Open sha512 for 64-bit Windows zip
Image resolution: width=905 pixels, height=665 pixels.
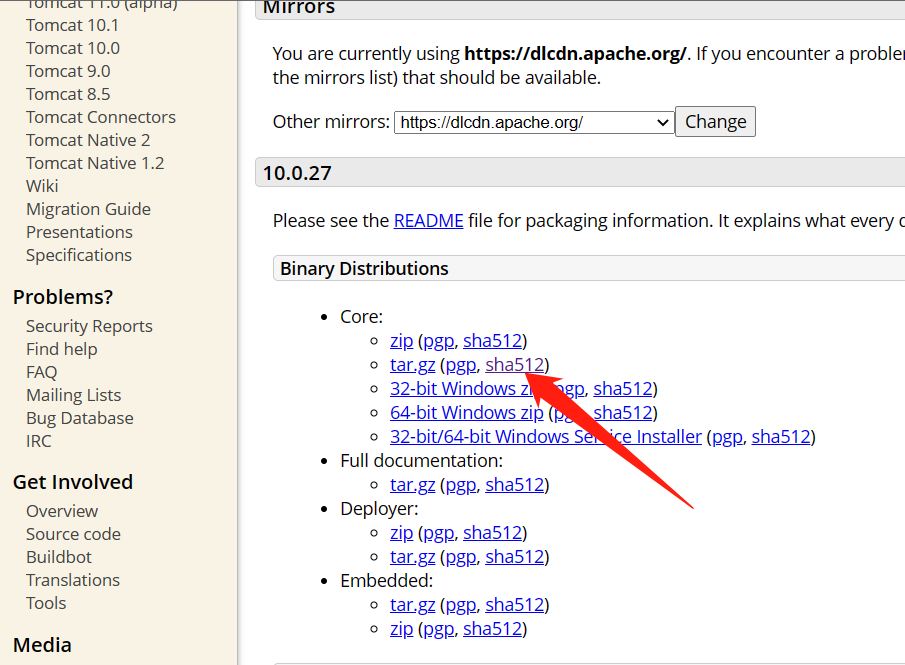(623, 413)
